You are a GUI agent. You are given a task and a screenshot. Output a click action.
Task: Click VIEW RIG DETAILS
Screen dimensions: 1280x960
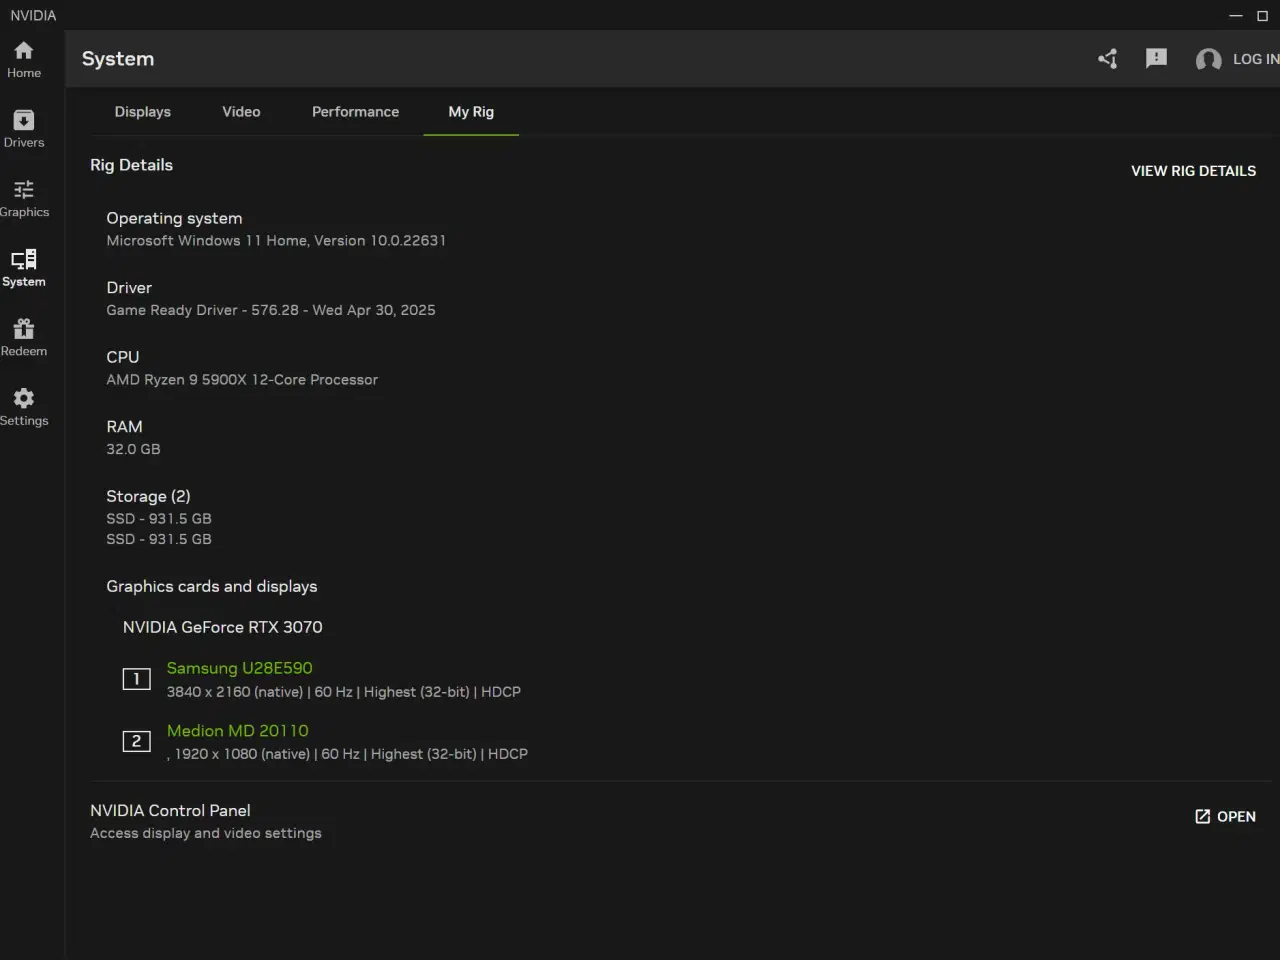pyautogui.click(x=1193, y=171)
